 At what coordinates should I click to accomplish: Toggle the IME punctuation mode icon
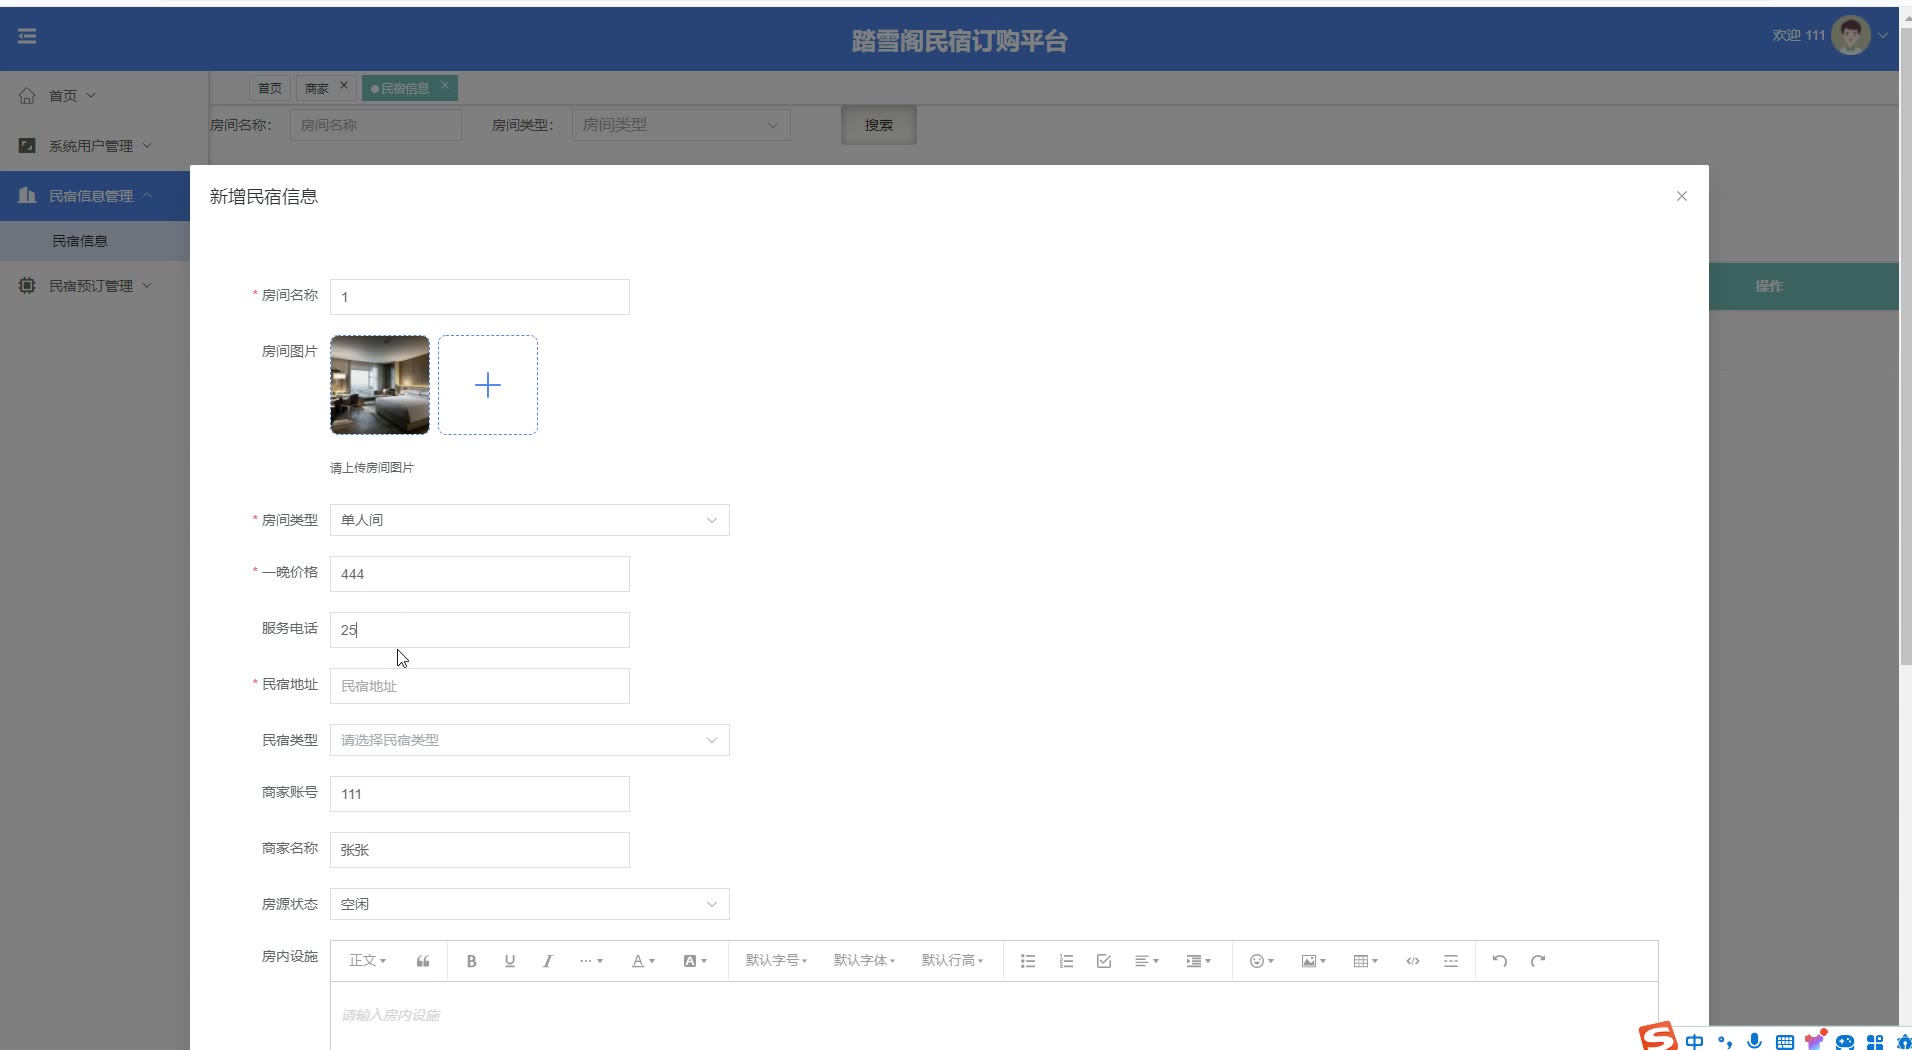1725,1042
